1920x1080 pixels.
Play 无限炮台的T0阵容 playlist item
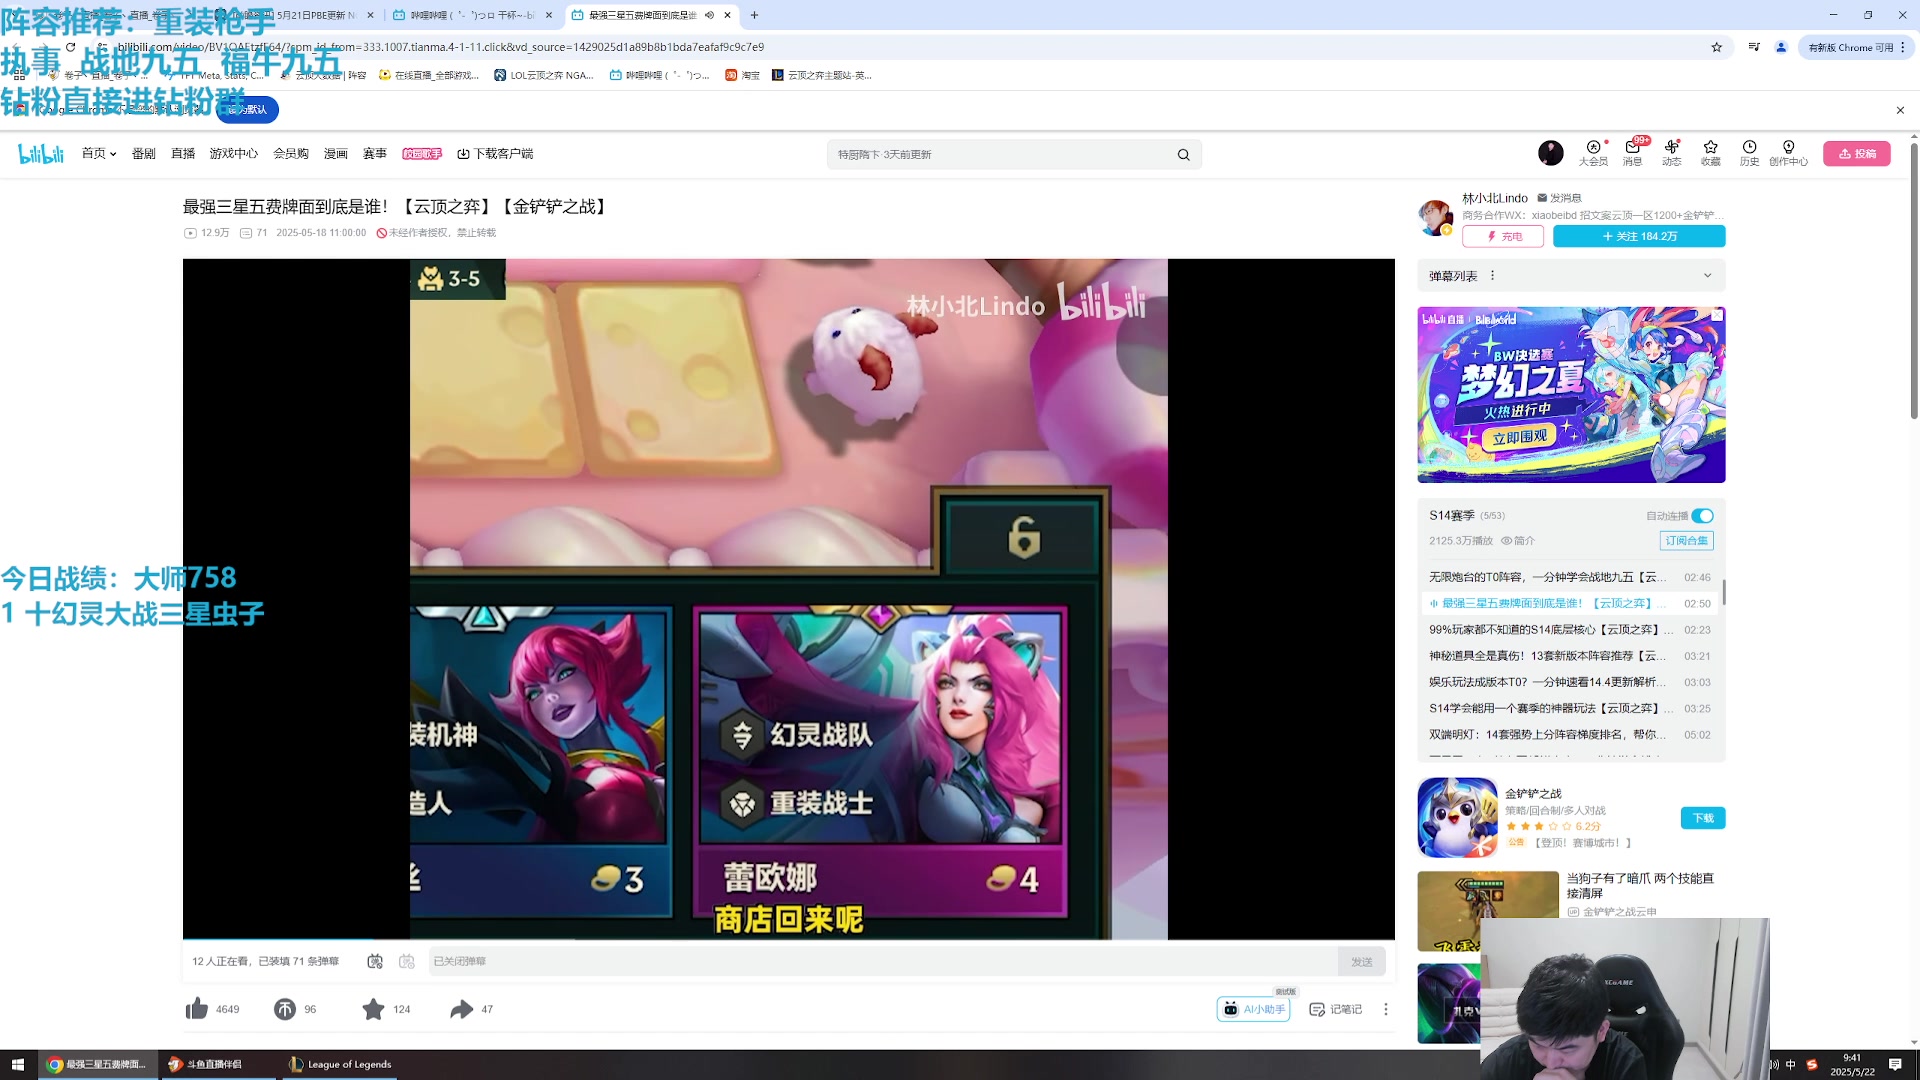click(x=1570, y=577)
